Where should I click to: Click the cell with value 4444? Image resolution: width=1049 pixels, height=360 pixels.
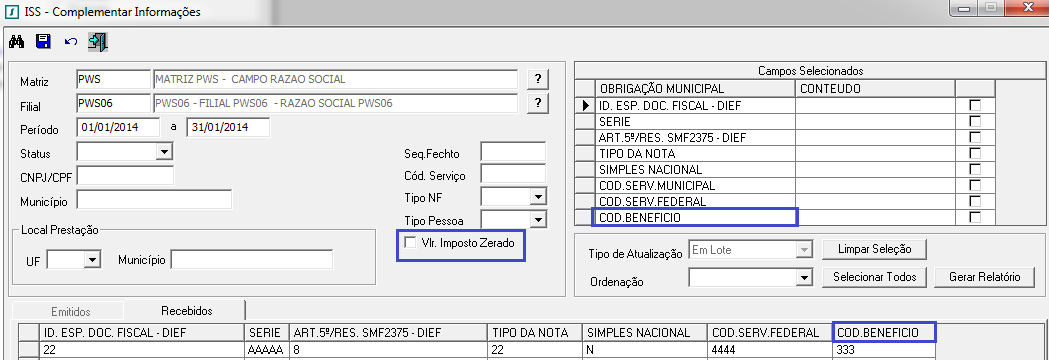pos(769,349)
